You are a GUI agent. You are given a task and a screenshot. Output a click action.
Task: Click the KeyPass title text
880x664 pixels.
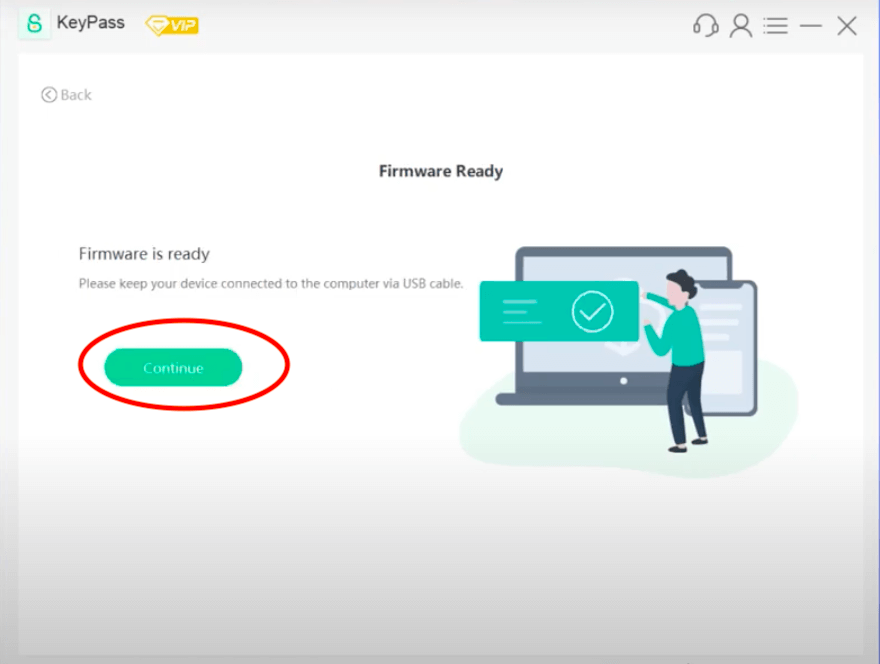coord(91,23)
